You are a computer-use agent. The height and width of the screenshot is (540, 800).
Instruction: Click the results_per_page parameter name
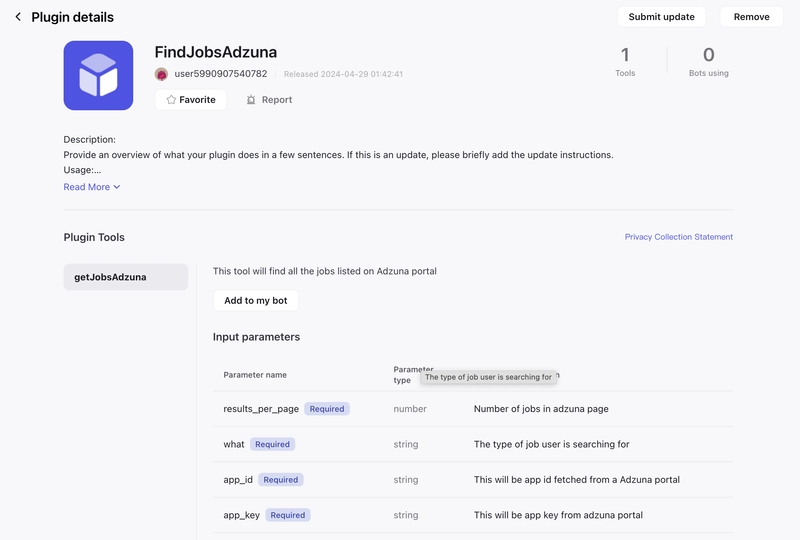point(261,409)
